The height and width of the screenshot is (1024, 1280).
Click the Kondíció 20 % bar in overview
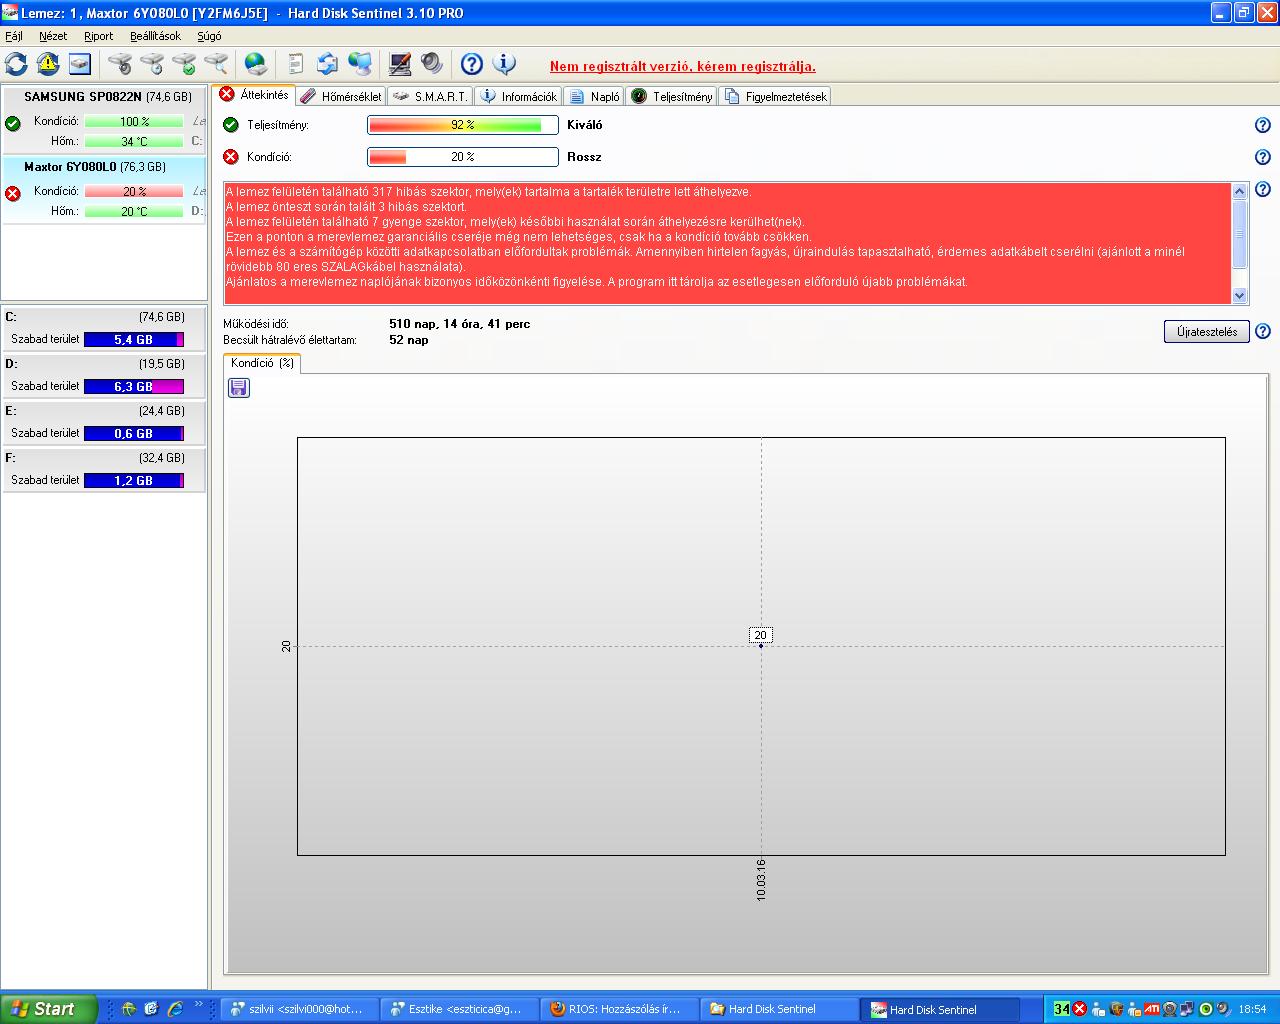click(x=462, y=157)
